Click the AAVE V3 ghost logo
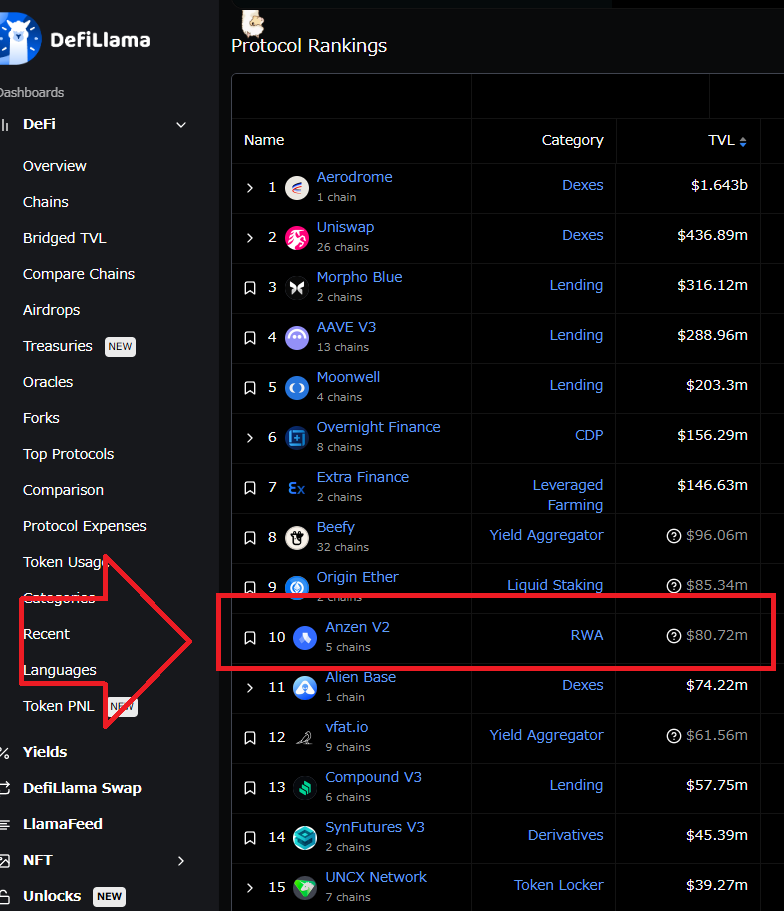Screen dimensions: 784x911 coord(296,338)
